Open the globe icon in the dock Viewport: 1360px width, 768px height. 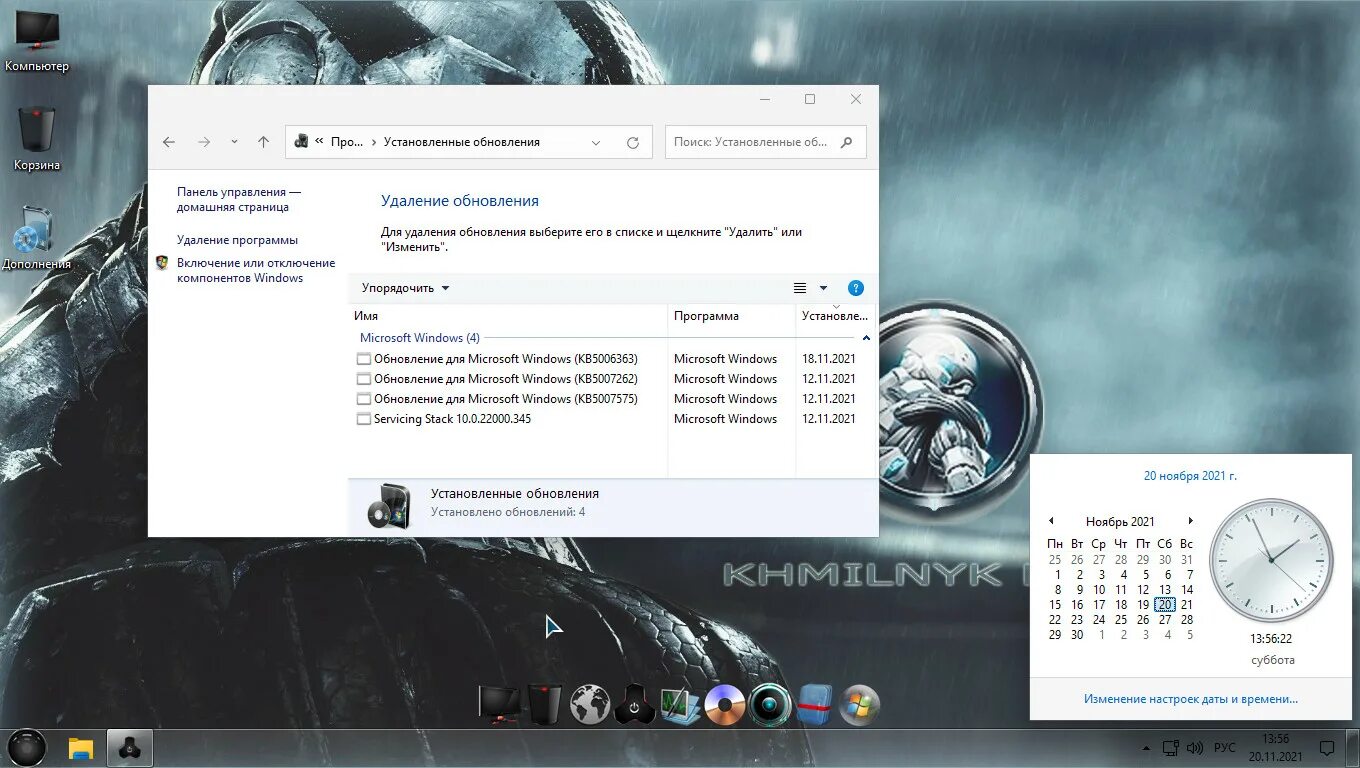coord(590,705)
